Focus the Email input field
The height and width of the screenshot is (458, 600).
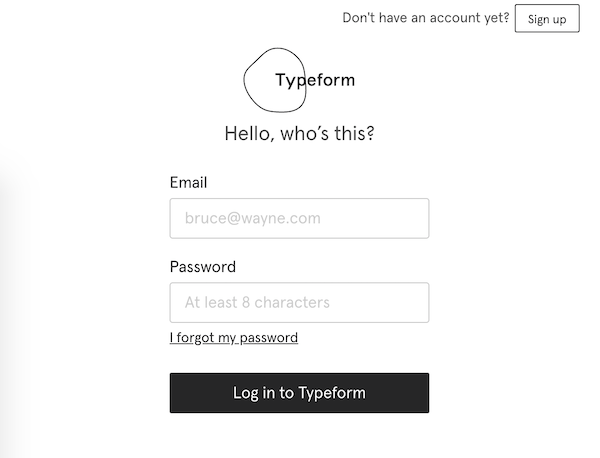[x=299, y=218]
